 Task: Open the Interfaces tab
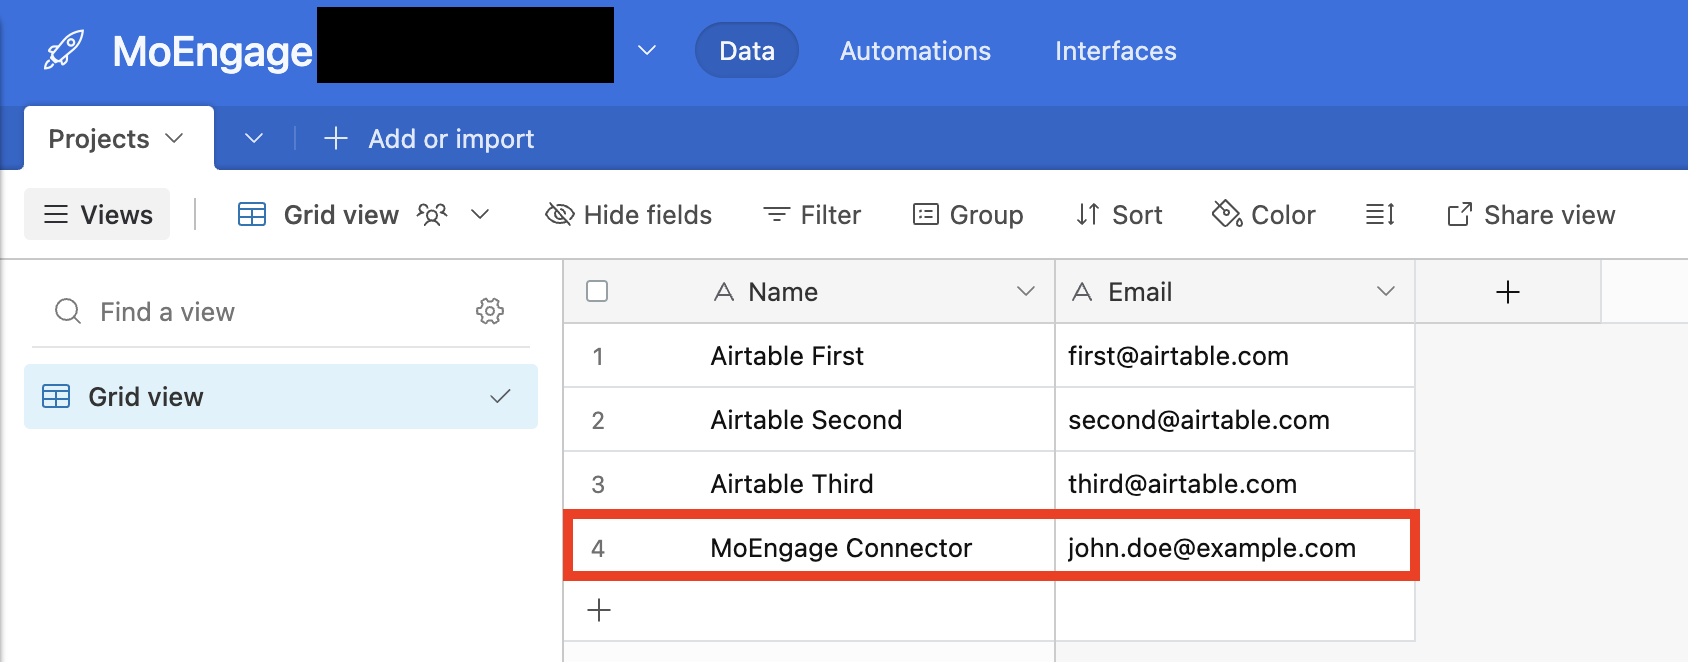coord(1116,51)
